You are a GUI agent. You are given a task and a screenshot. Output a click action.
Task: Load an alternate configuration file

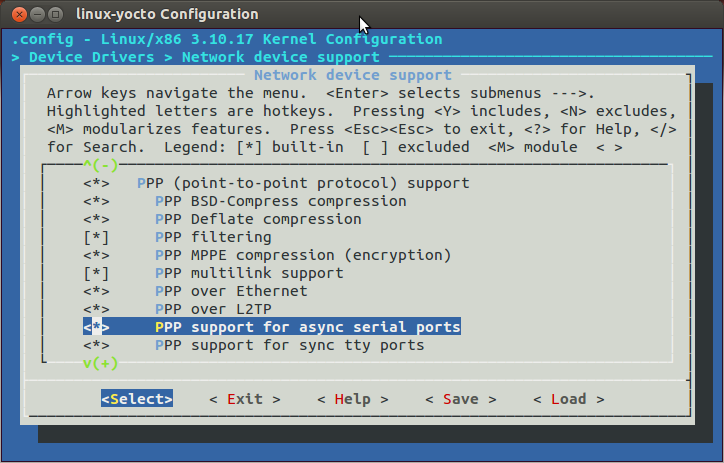568,399
